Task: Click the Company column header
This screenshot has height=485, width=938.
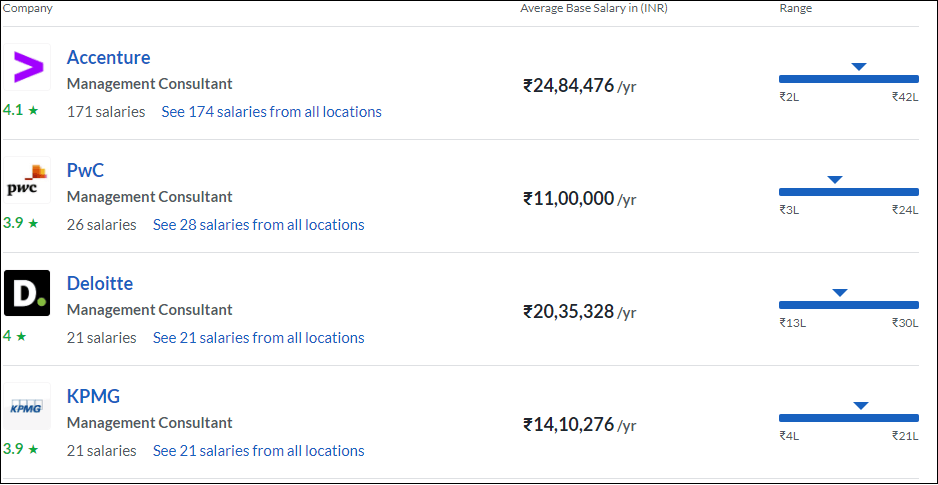Action: [x=28, y=8]
